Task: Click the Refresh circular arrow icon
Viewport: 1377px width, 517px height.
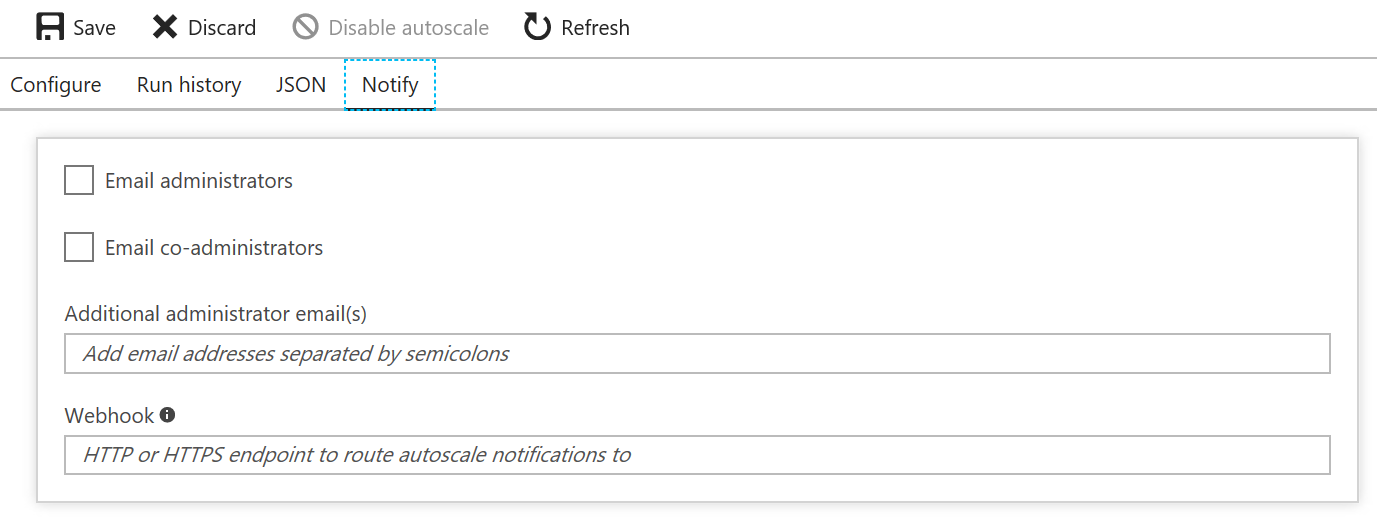Action: click(537, 27)
